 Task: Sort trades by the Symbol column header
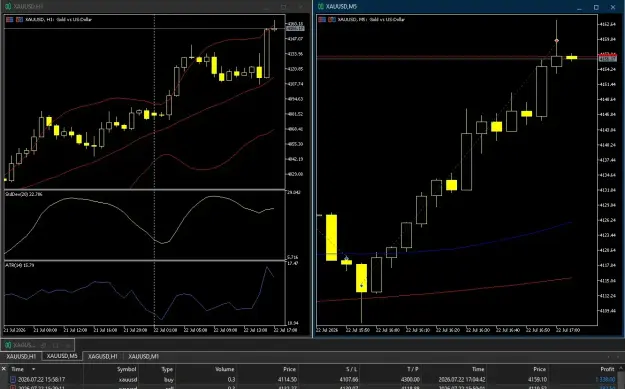127,369
